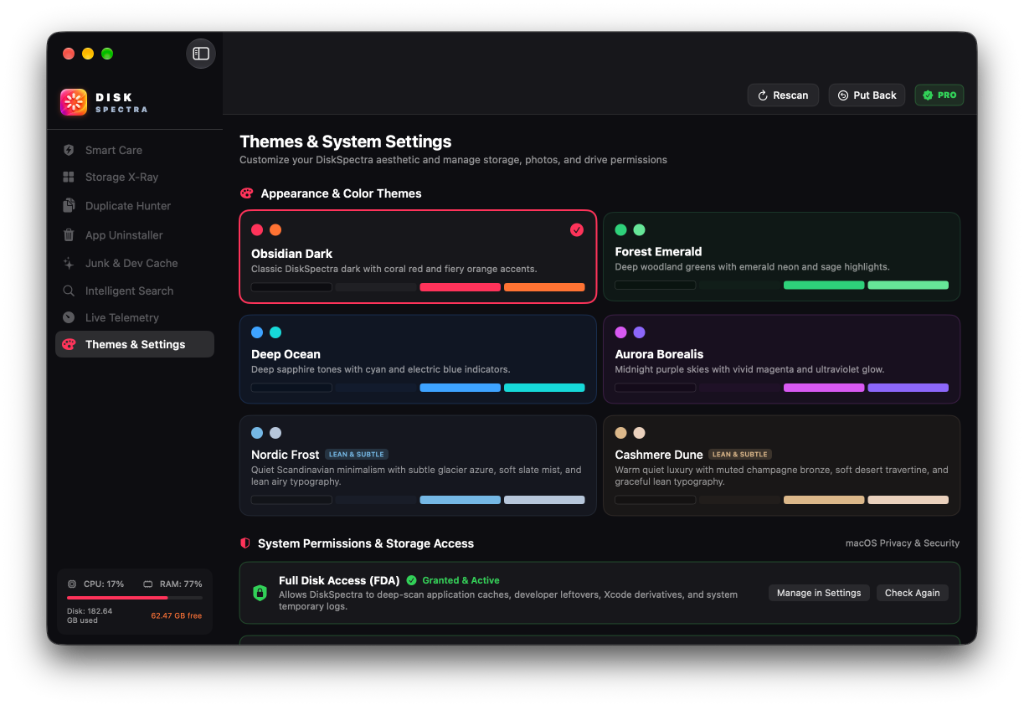This screenshot has height=706, width=1024.
Task: Open Intelligent Search
Action: [135, 291]
